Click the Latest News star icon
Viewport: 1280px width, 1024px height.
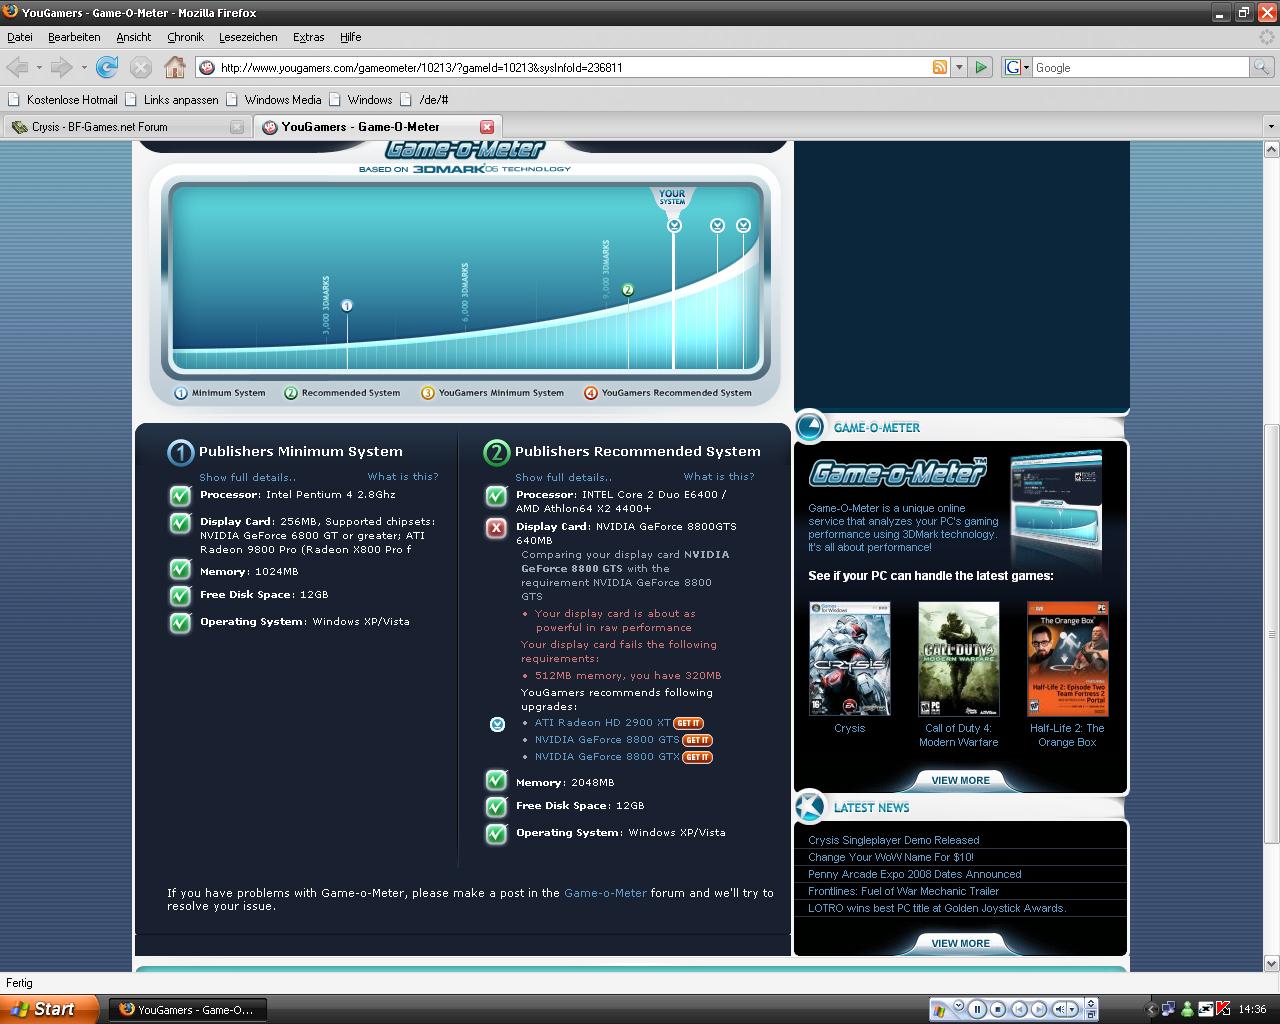click(x=811, y=807)
